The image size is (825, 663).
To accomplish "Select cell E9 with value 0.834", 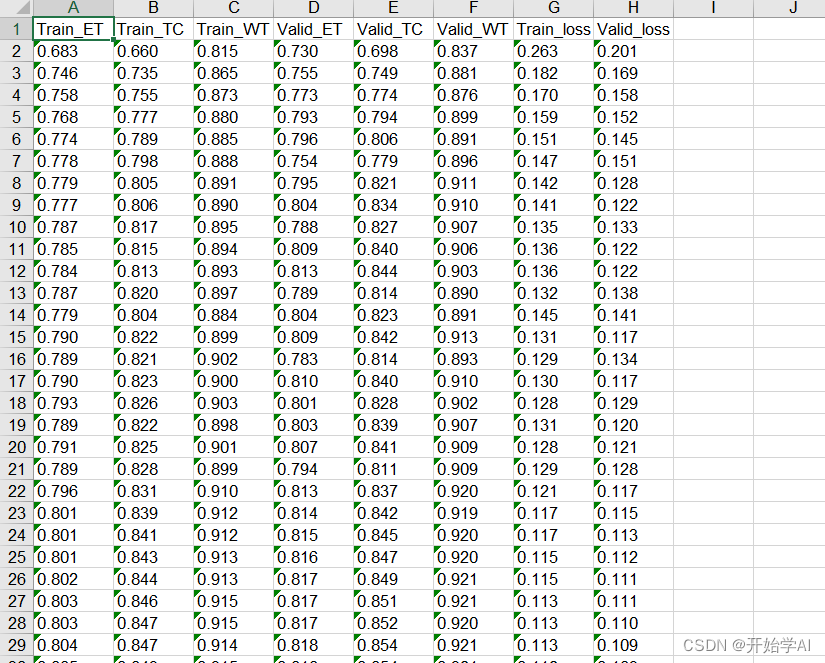I will point(393,205).
